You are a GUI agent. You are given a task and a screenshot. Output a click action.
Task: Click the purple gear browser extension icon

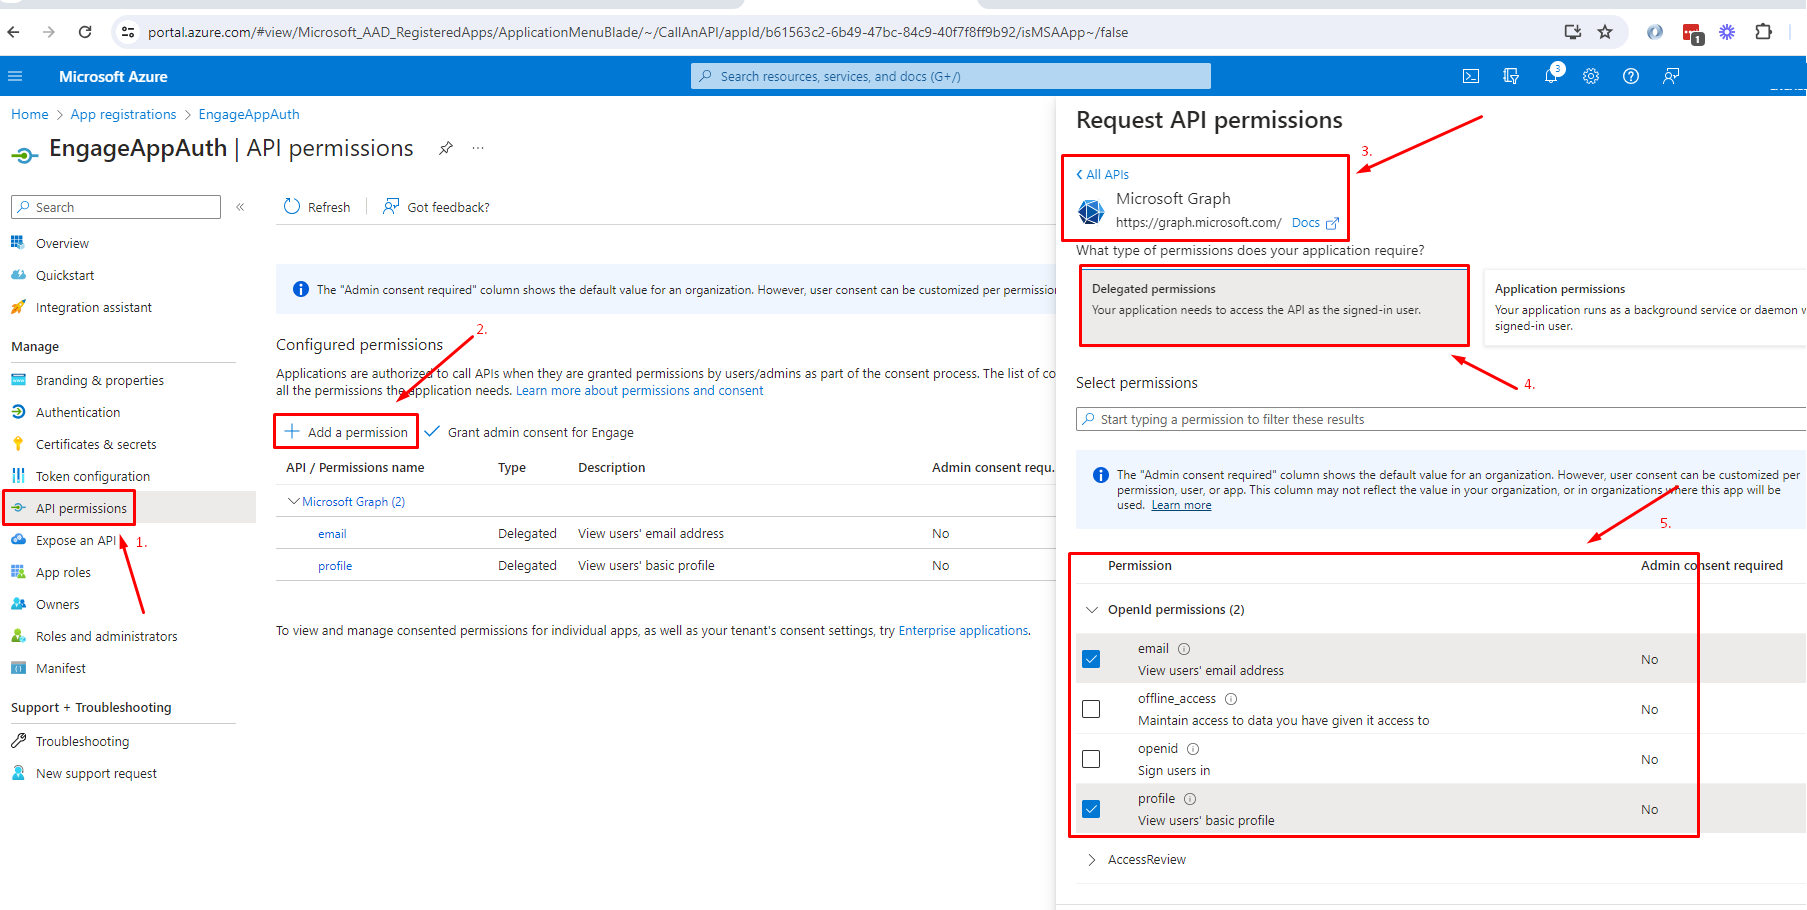(x=1727, y=32)
